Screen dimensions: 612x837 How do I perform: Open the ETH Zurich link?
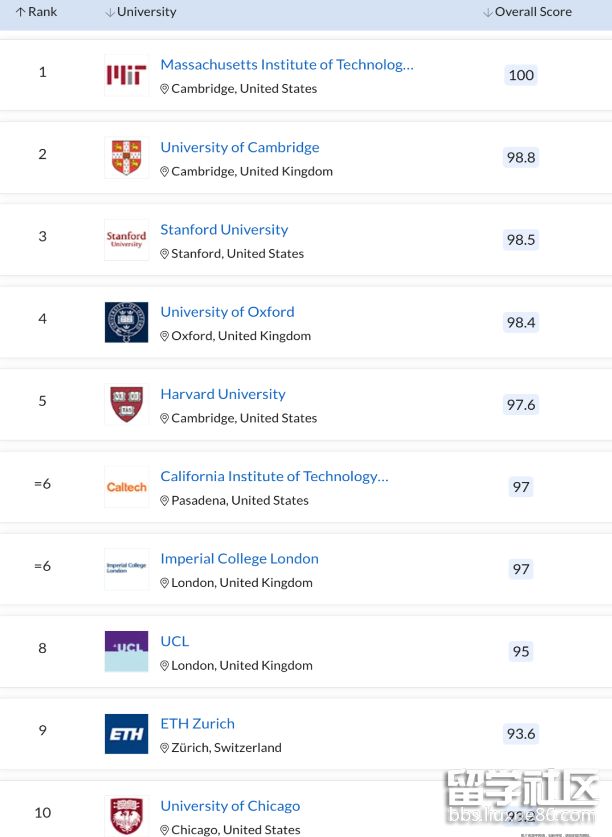coord(198,723)
